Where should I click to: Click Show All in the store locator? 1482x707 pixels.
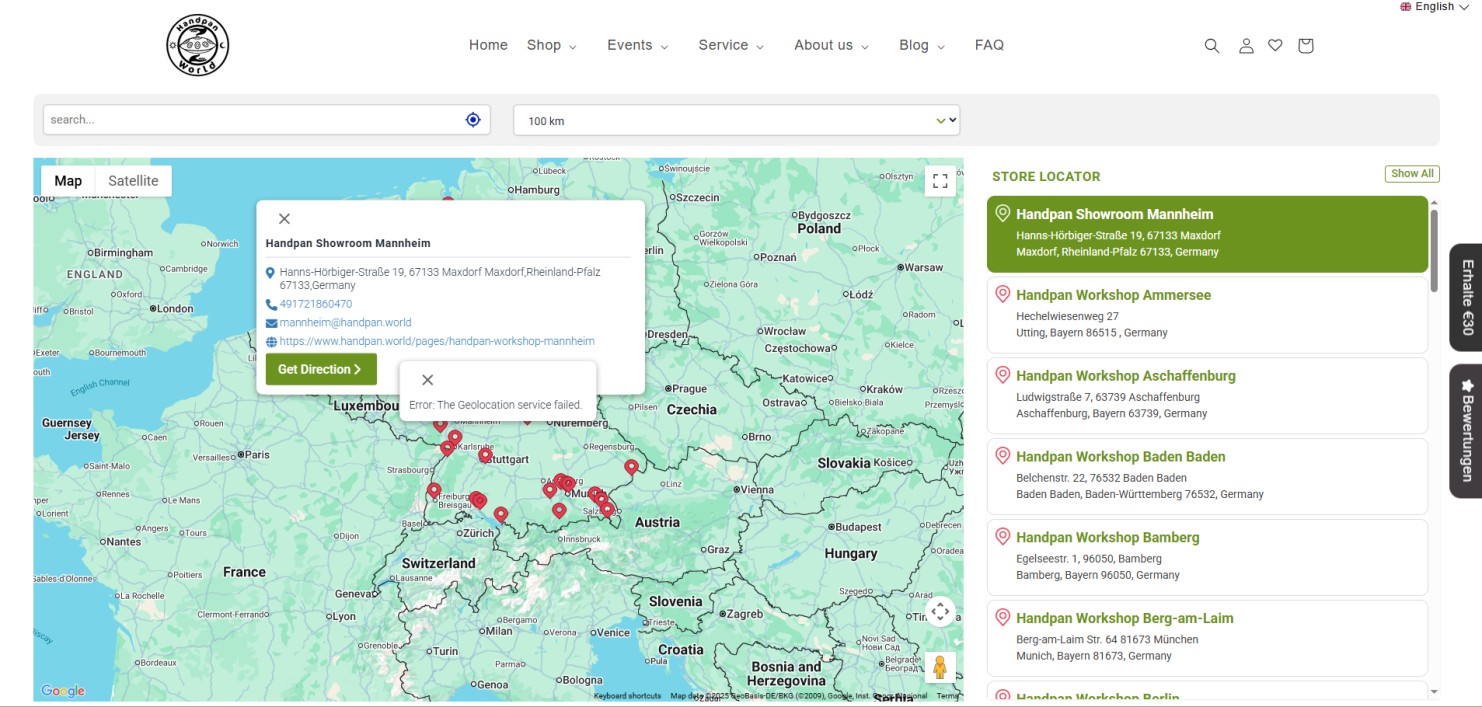(1412, 173)
